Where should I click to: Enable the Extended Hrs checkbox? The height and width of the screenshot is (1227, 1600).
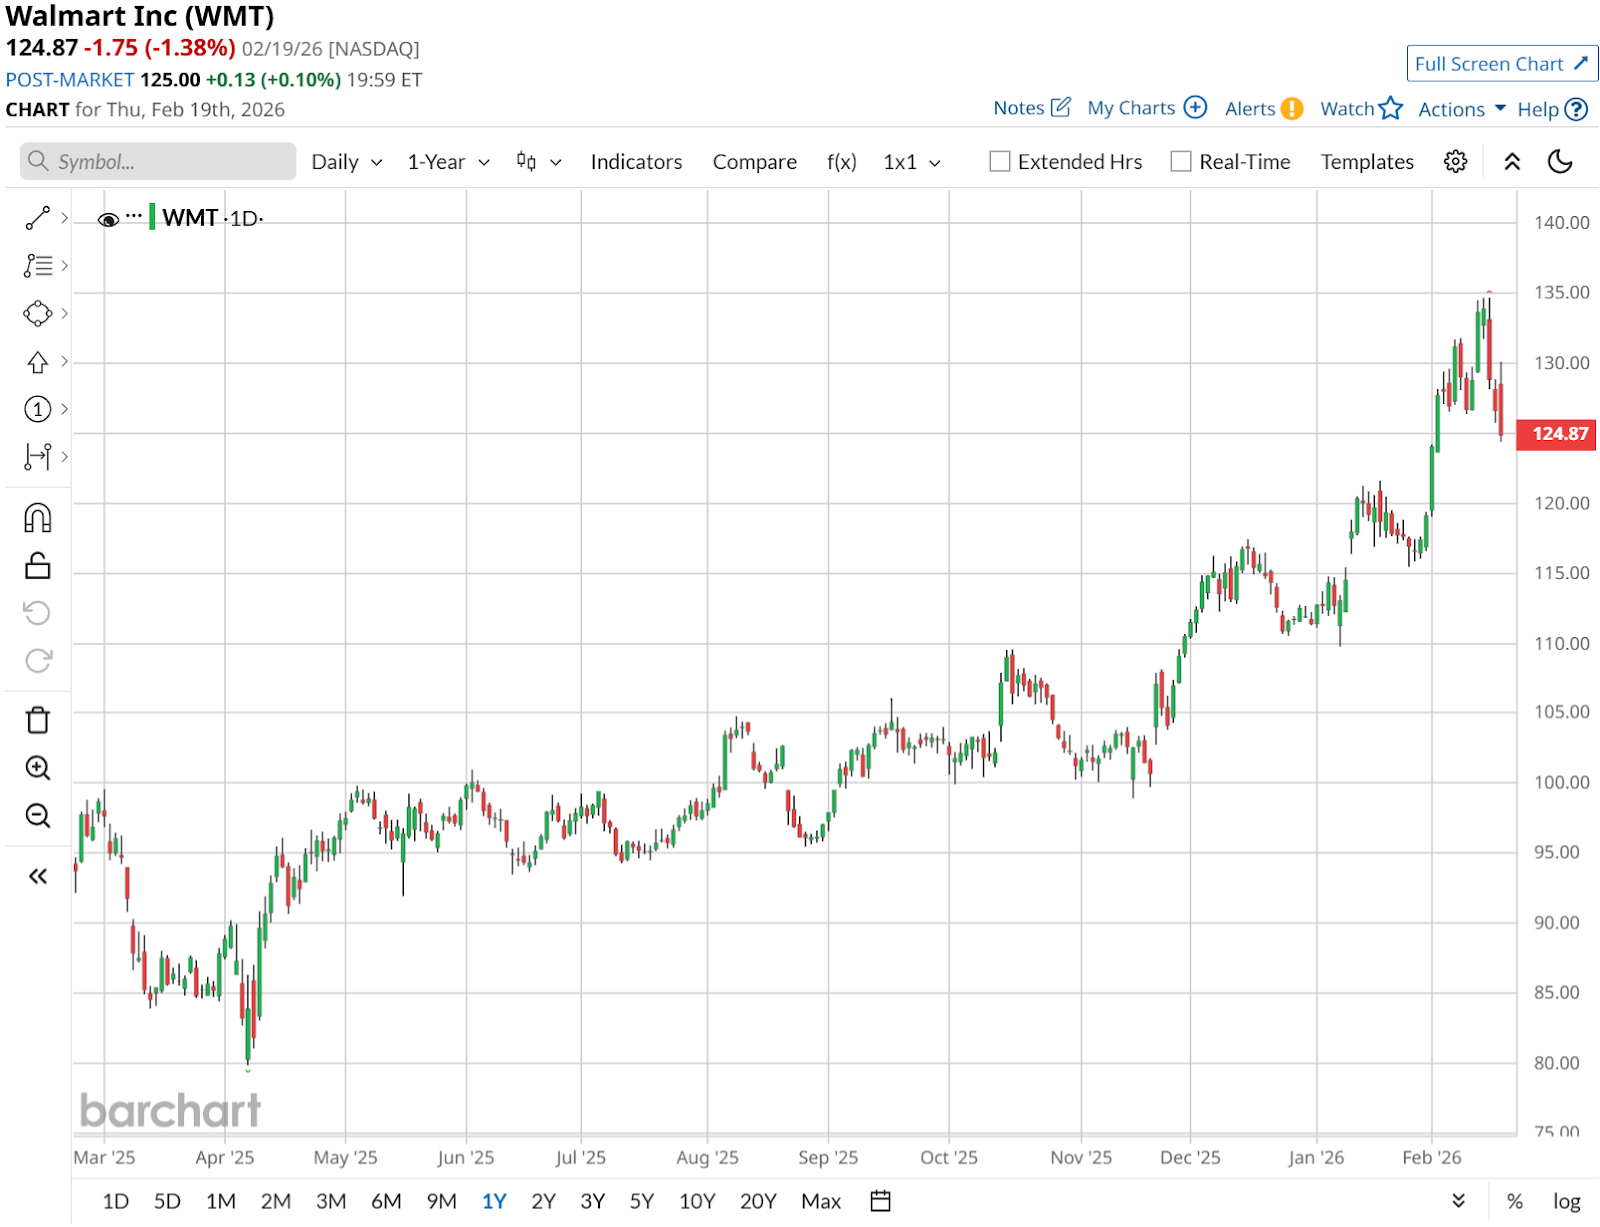999,162
